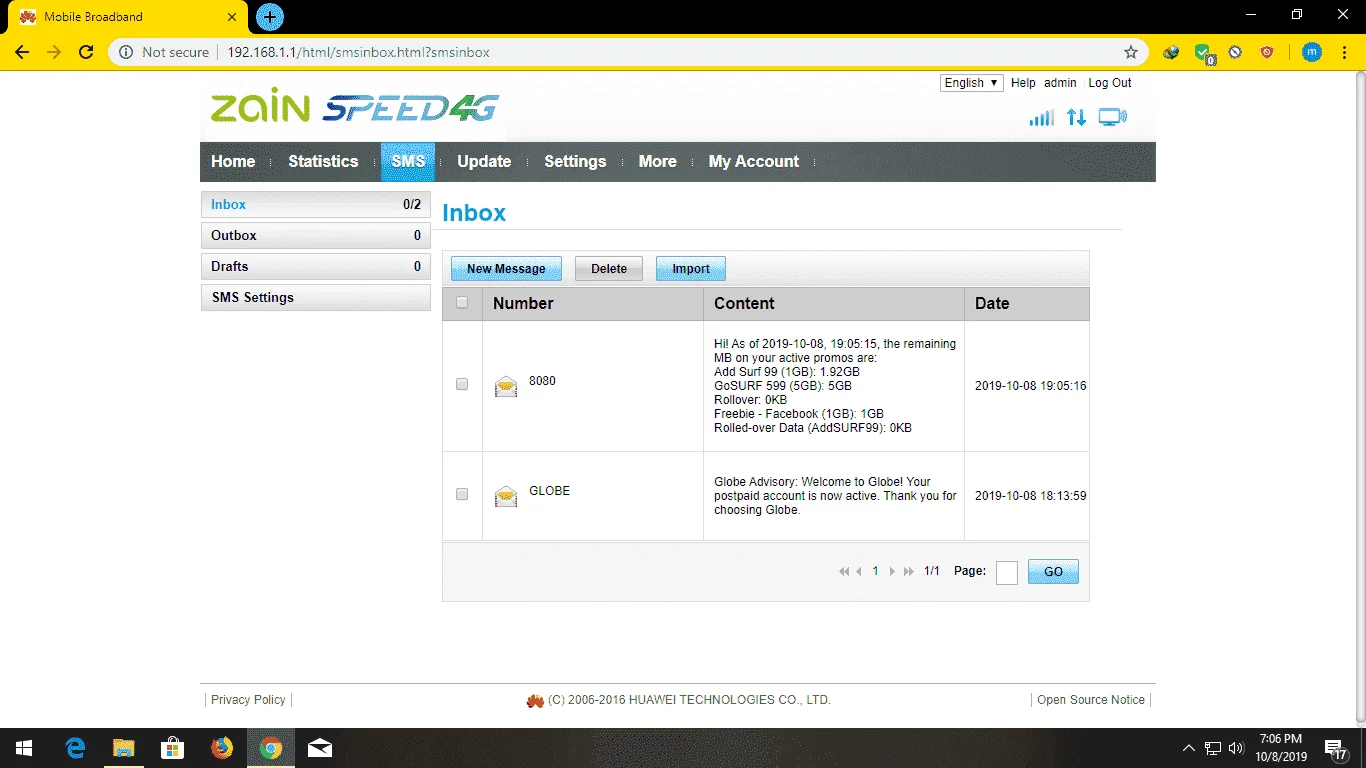Click the data transfer up-down arrows icon
This screenshot has width=1366, height=768.
1076,117
